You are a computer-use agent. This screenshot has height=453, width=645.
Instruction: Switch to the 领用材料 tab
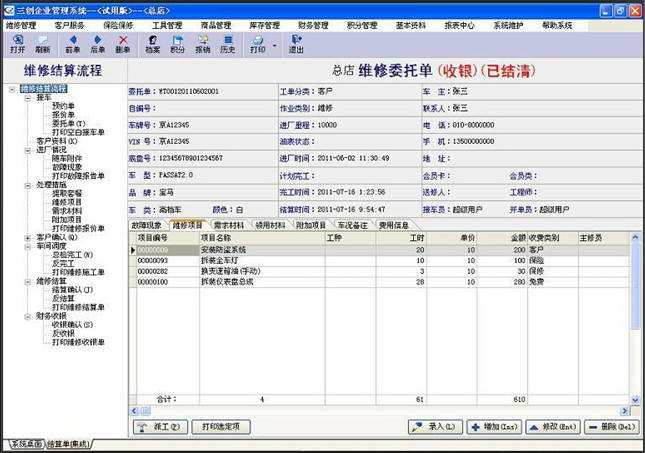(270, 225)
